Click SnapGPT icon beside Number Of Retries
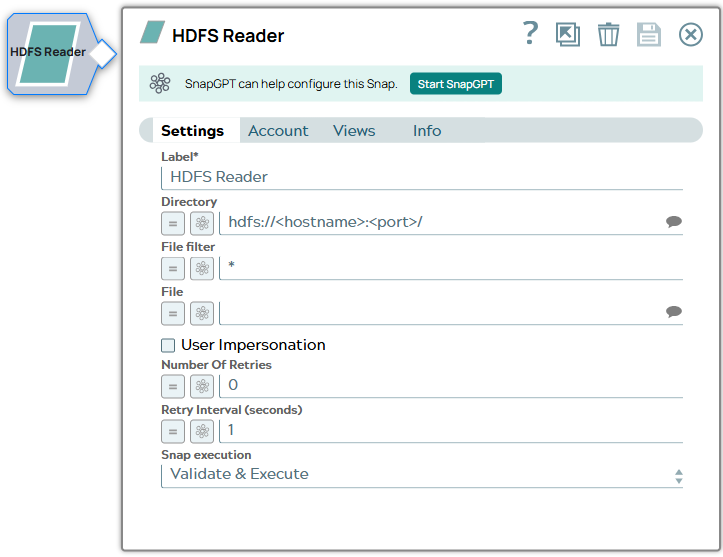Image resolution: width=723 pixels, height=557 pixels. click(x=202, y=386)
